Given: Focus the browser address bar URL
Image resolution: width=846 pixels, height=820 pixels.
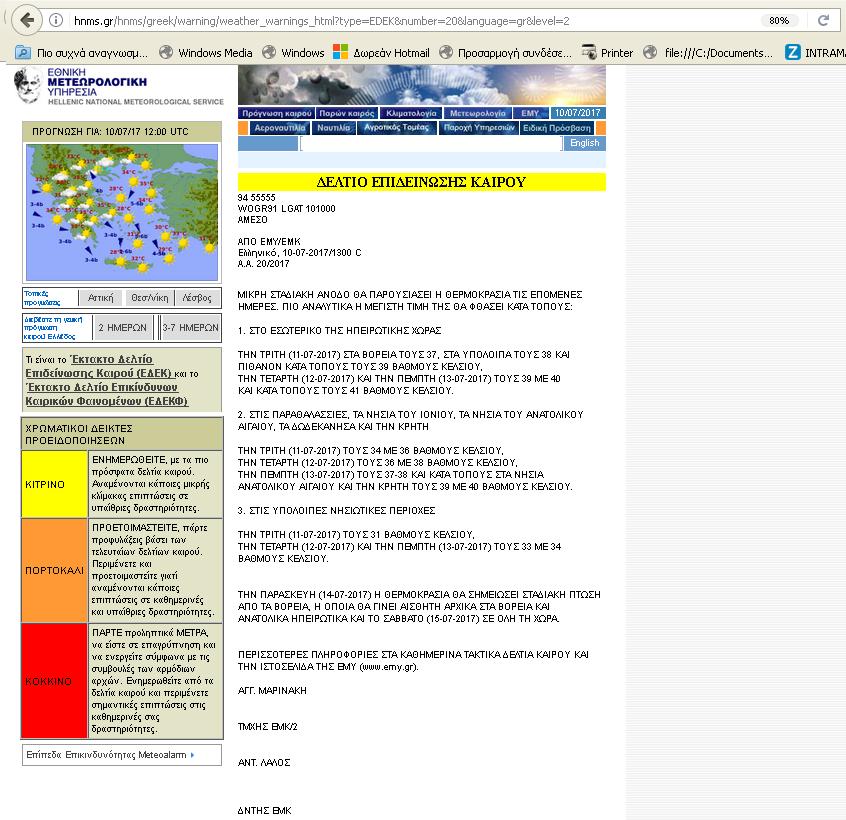Looking at the screenshot, I should 322,21.
